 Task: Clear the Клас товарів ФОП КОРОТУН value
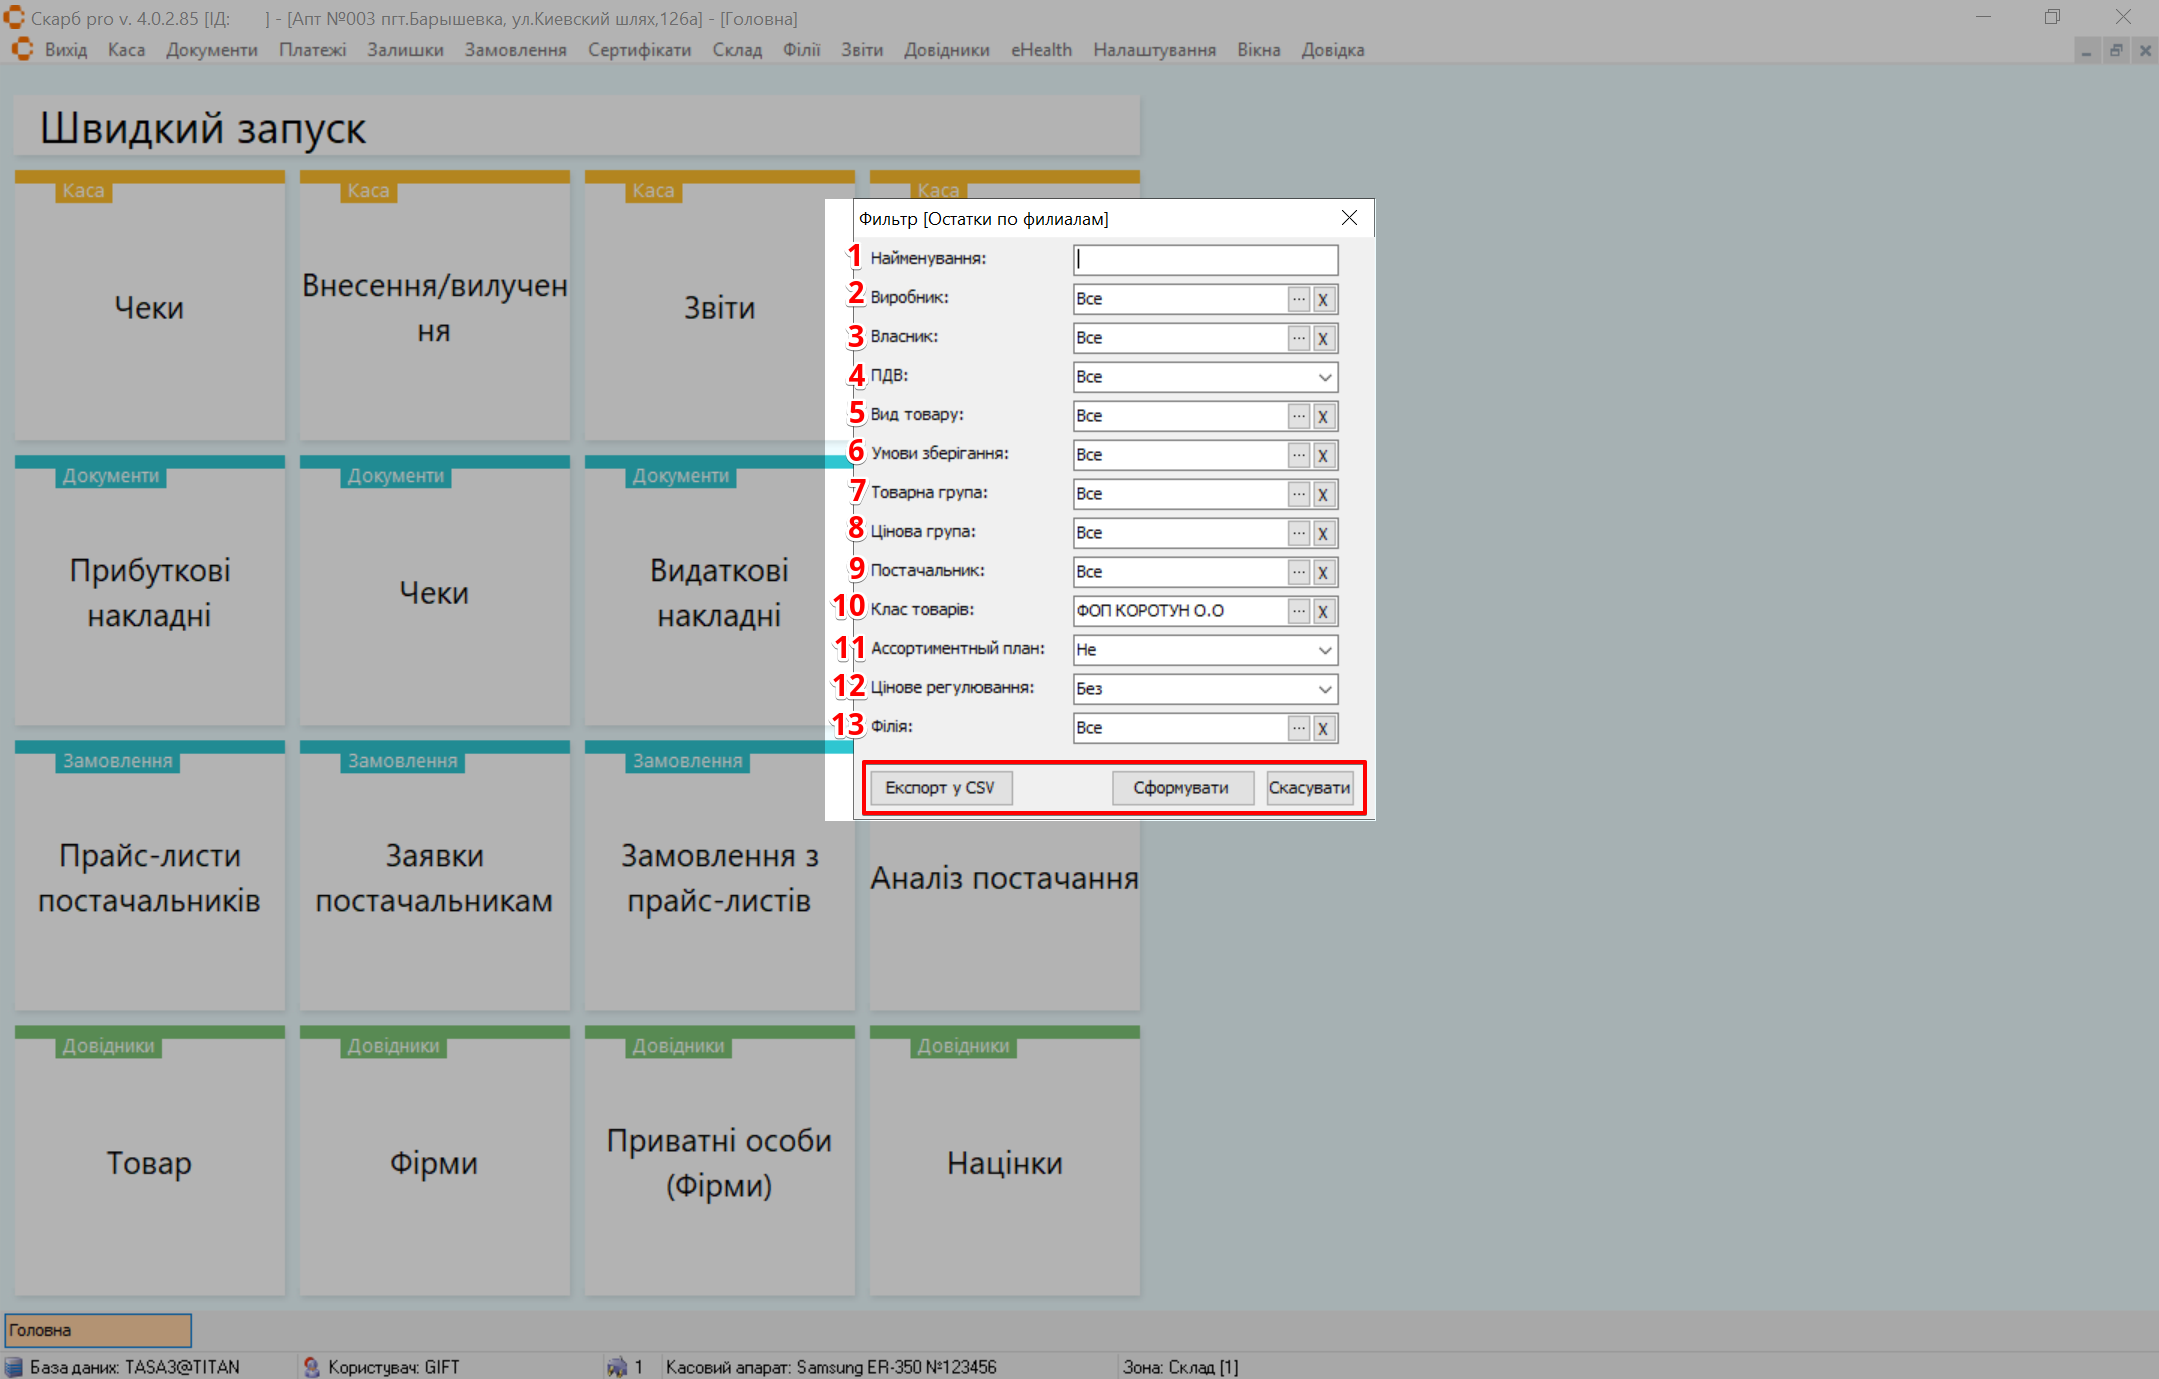pyautogui.click(x=1323, y=611)
